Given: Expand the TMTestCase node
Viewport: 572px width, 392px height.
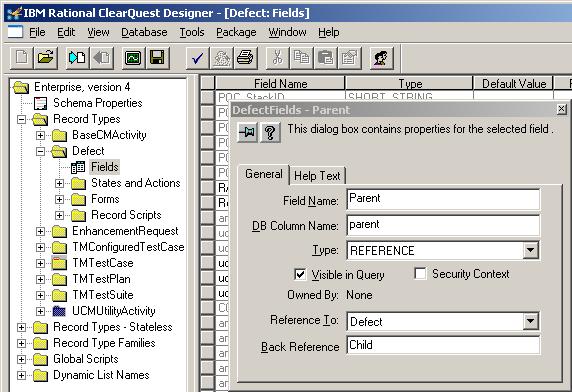Looking at the screenshot, I should 40,263.
